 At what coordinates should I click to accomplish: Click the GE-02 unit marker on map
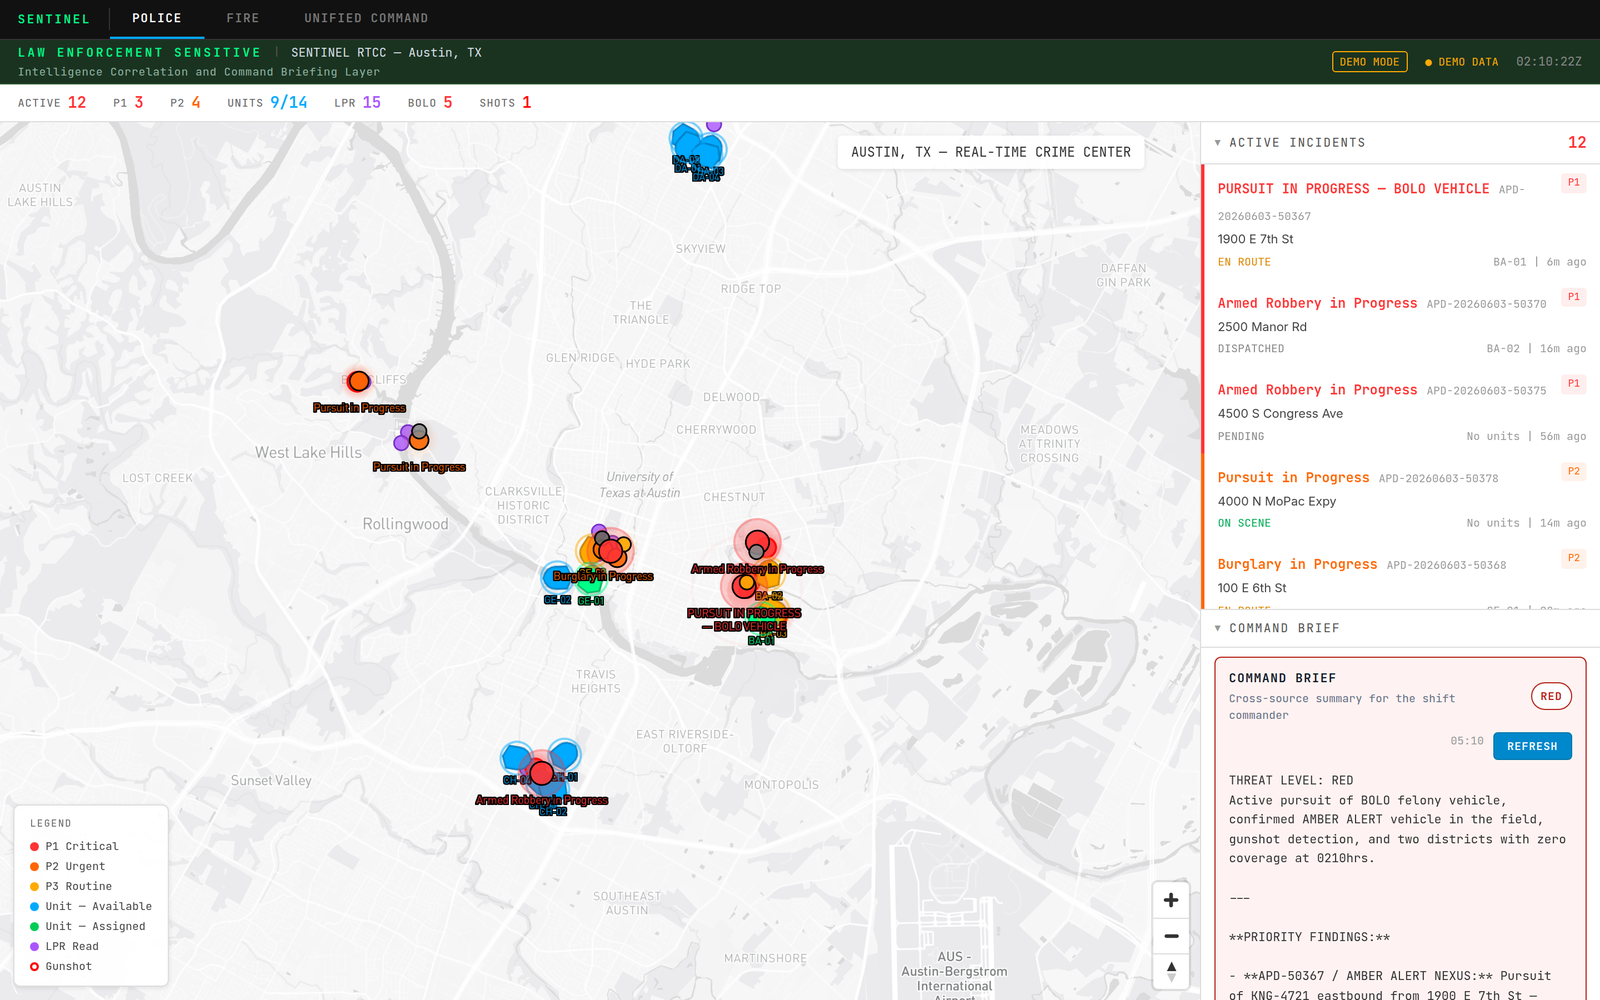556,577
